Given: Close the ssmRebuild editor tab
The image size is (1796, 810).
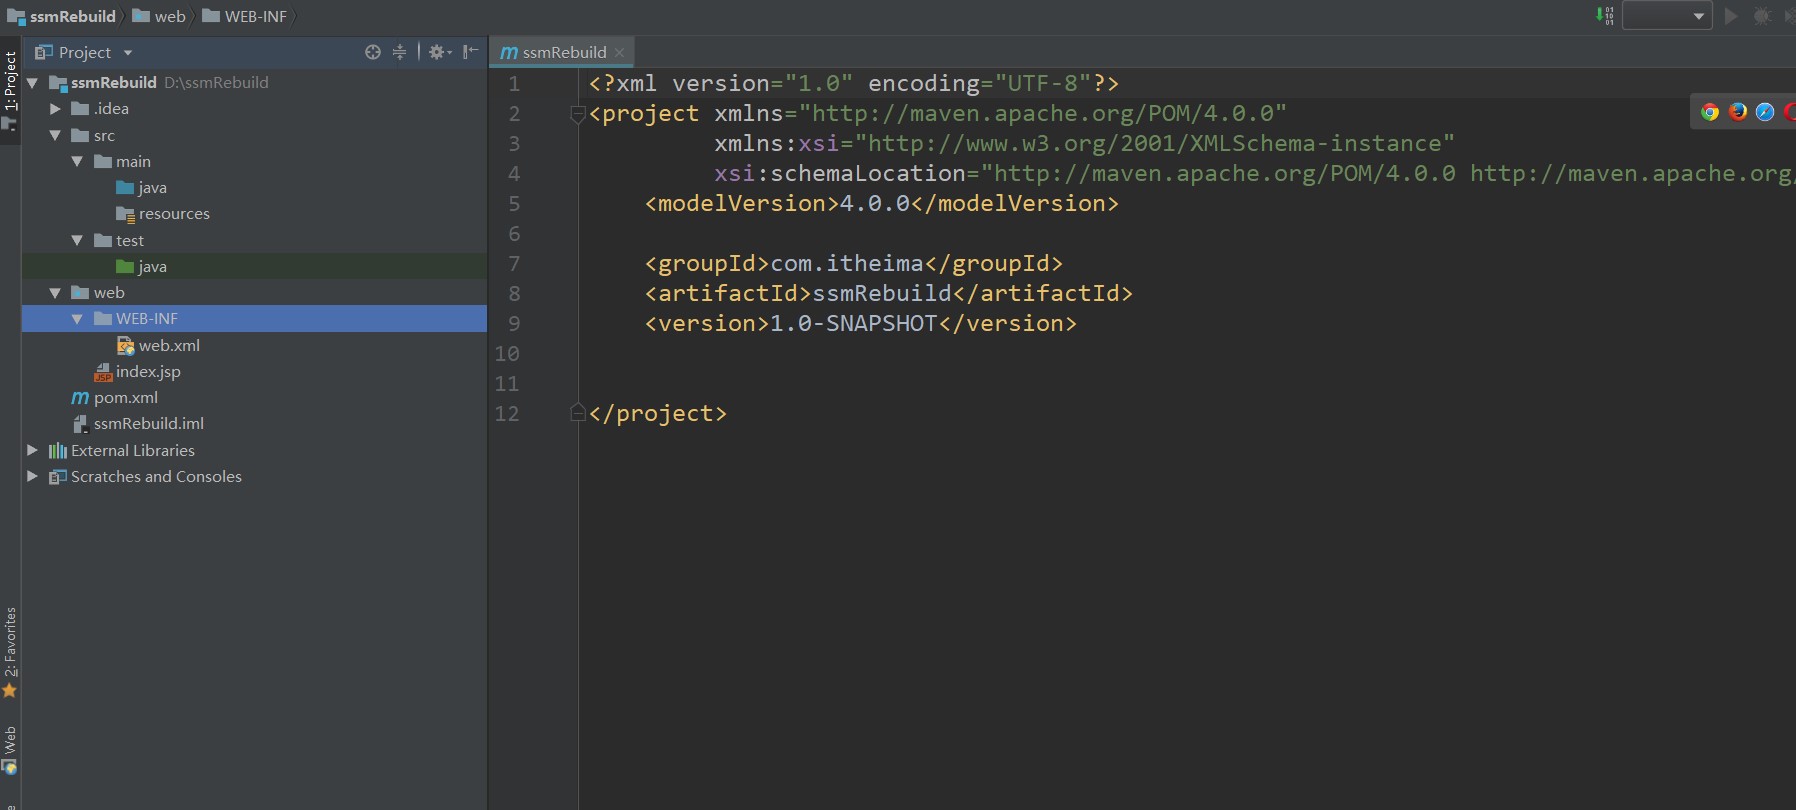Looking at the screenshot, I should 620,53.
